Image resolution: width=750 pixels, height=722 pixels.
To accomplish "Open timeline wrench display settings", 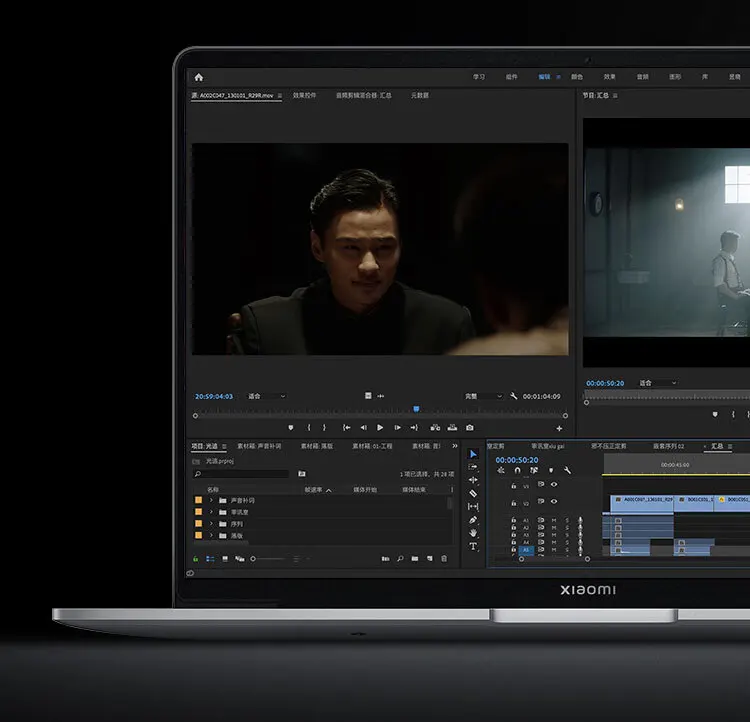I will point(567,470).
